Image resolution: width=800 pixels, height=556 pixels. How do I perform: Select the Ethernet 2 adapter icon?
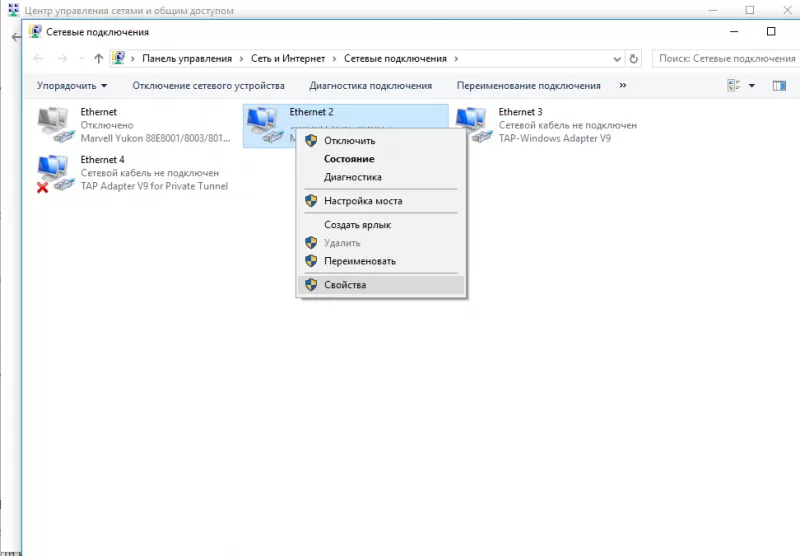(x=264, y=125)
